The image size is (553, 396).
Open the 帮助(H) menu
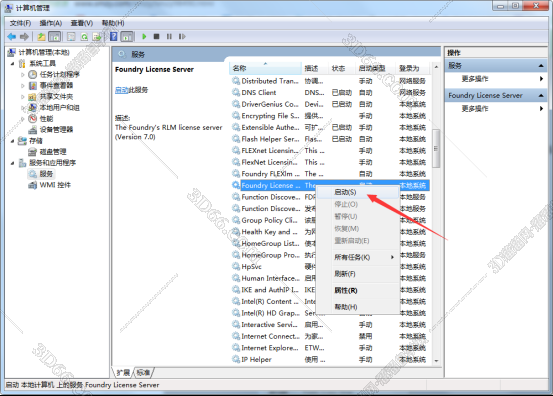[x=113, y=23]
